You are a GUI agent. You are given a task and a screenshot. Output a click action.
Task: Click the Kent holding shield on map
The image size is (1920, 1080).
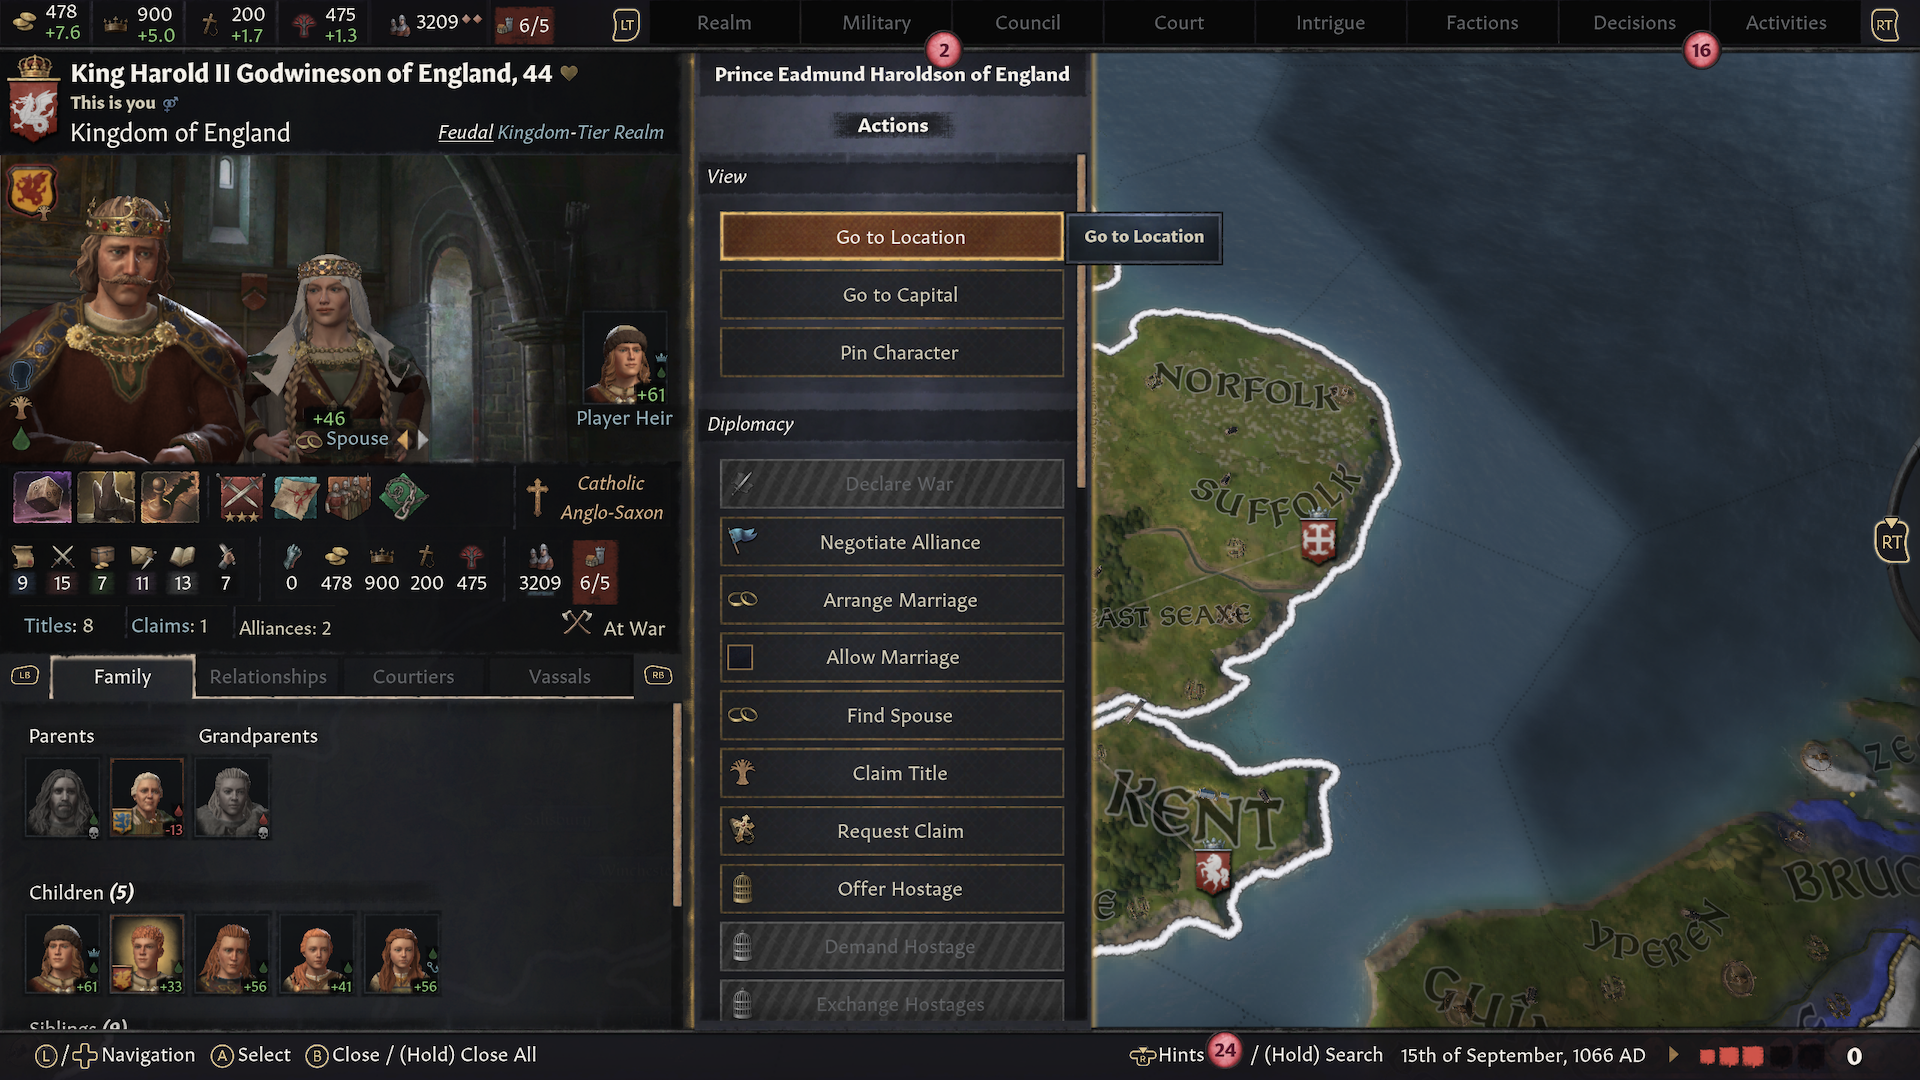1213,870
